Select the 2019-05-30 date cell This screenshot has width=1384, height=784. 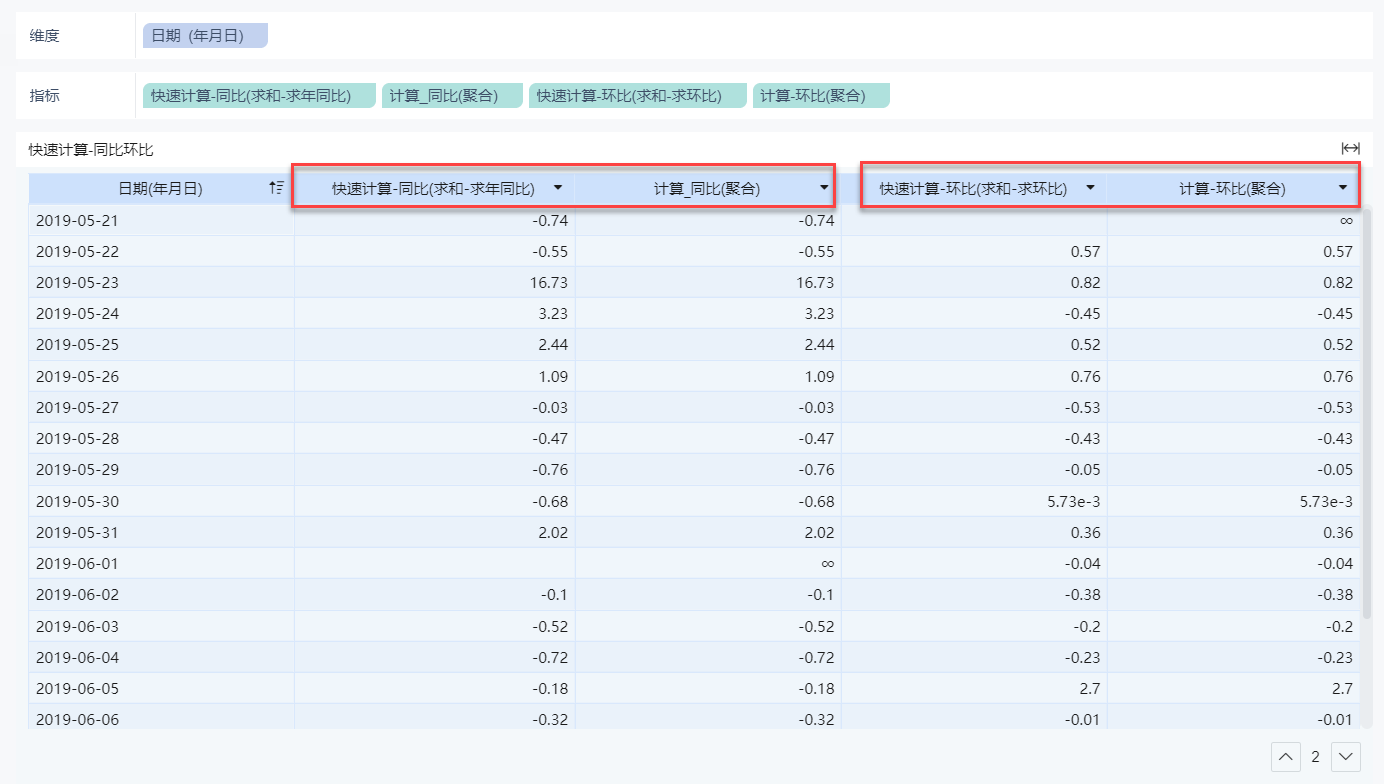pyautogui.click(x=162, y=501)
